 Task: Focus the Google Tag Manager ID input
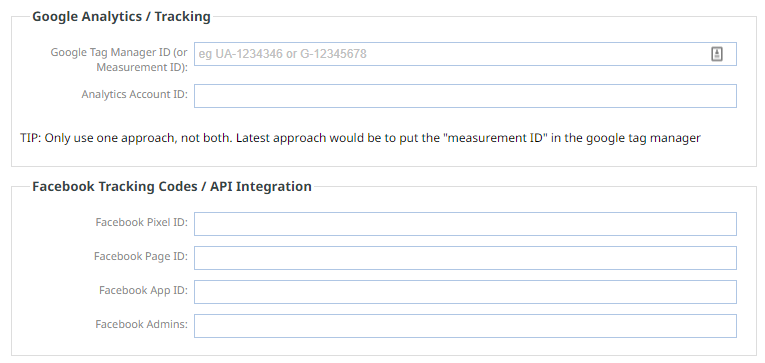(465, 54)
